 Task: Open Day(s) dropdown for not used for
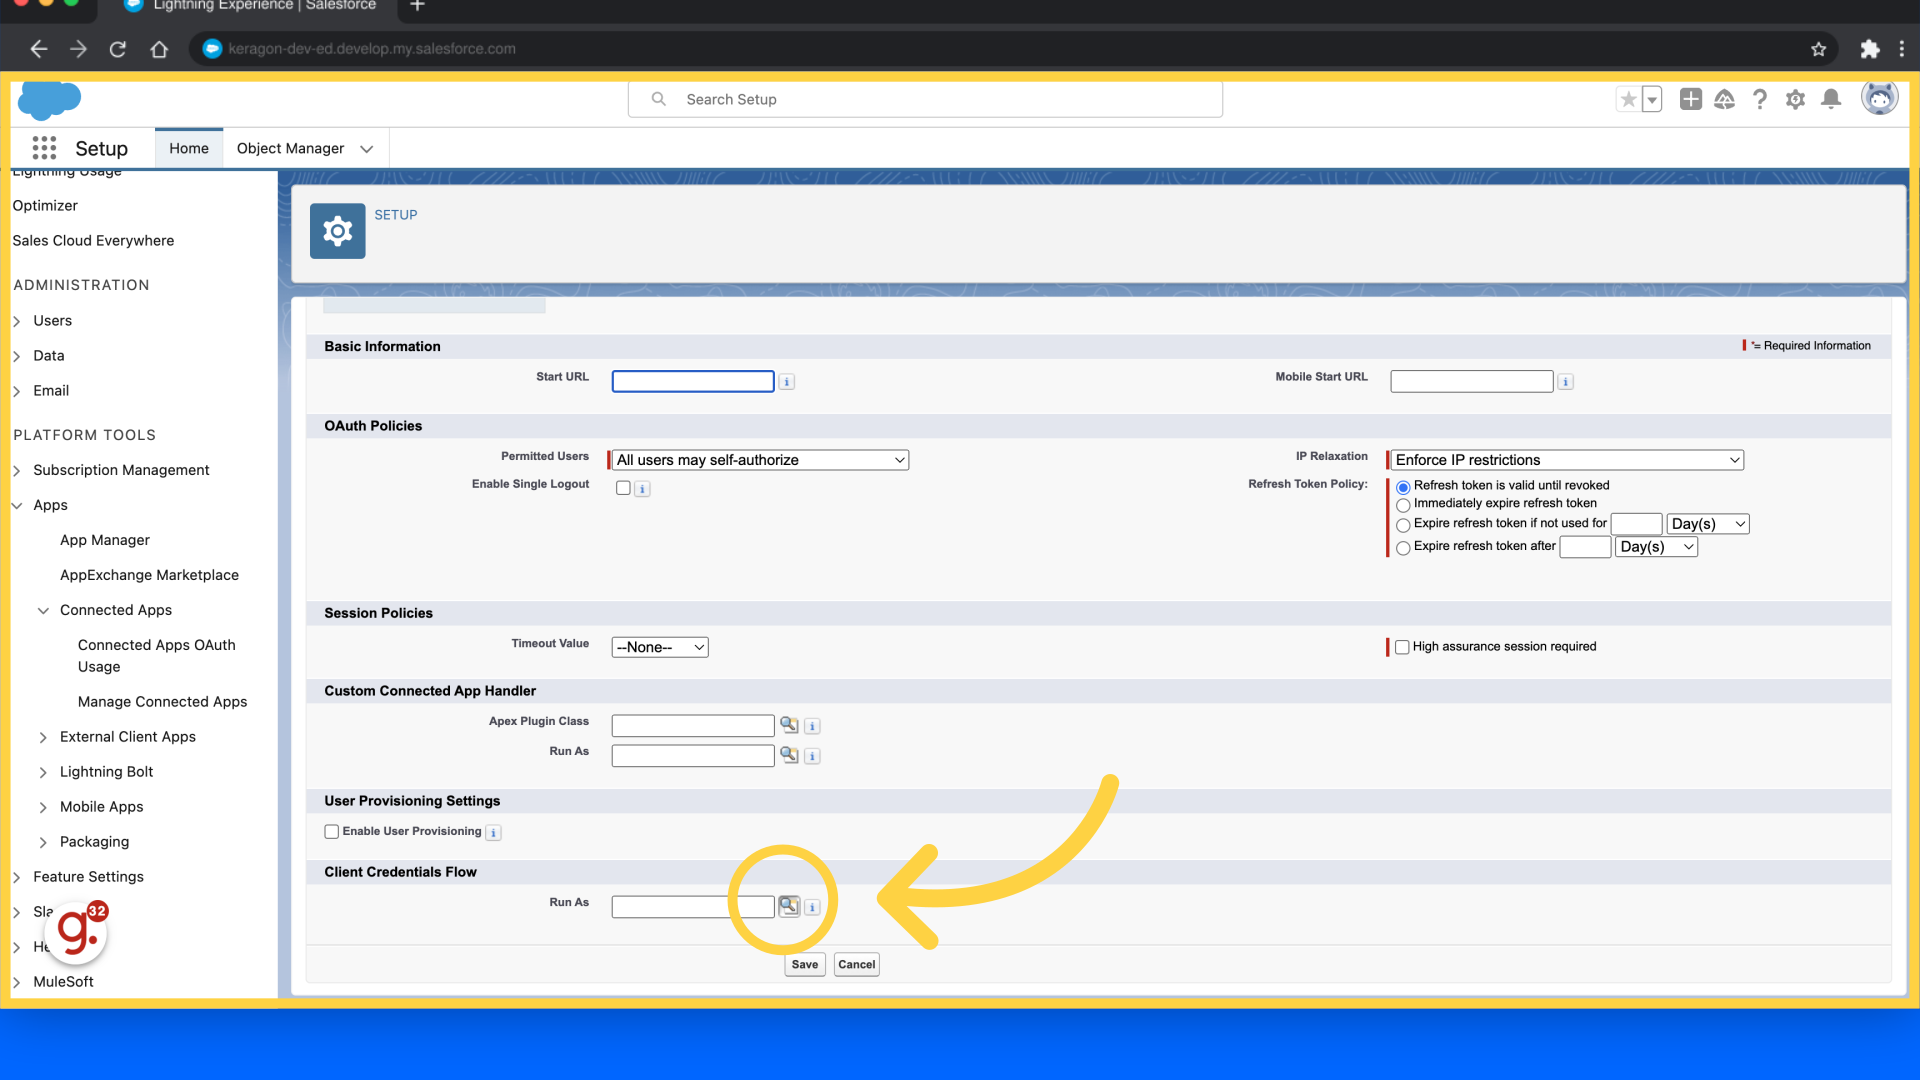click(x=1708, y=524)
